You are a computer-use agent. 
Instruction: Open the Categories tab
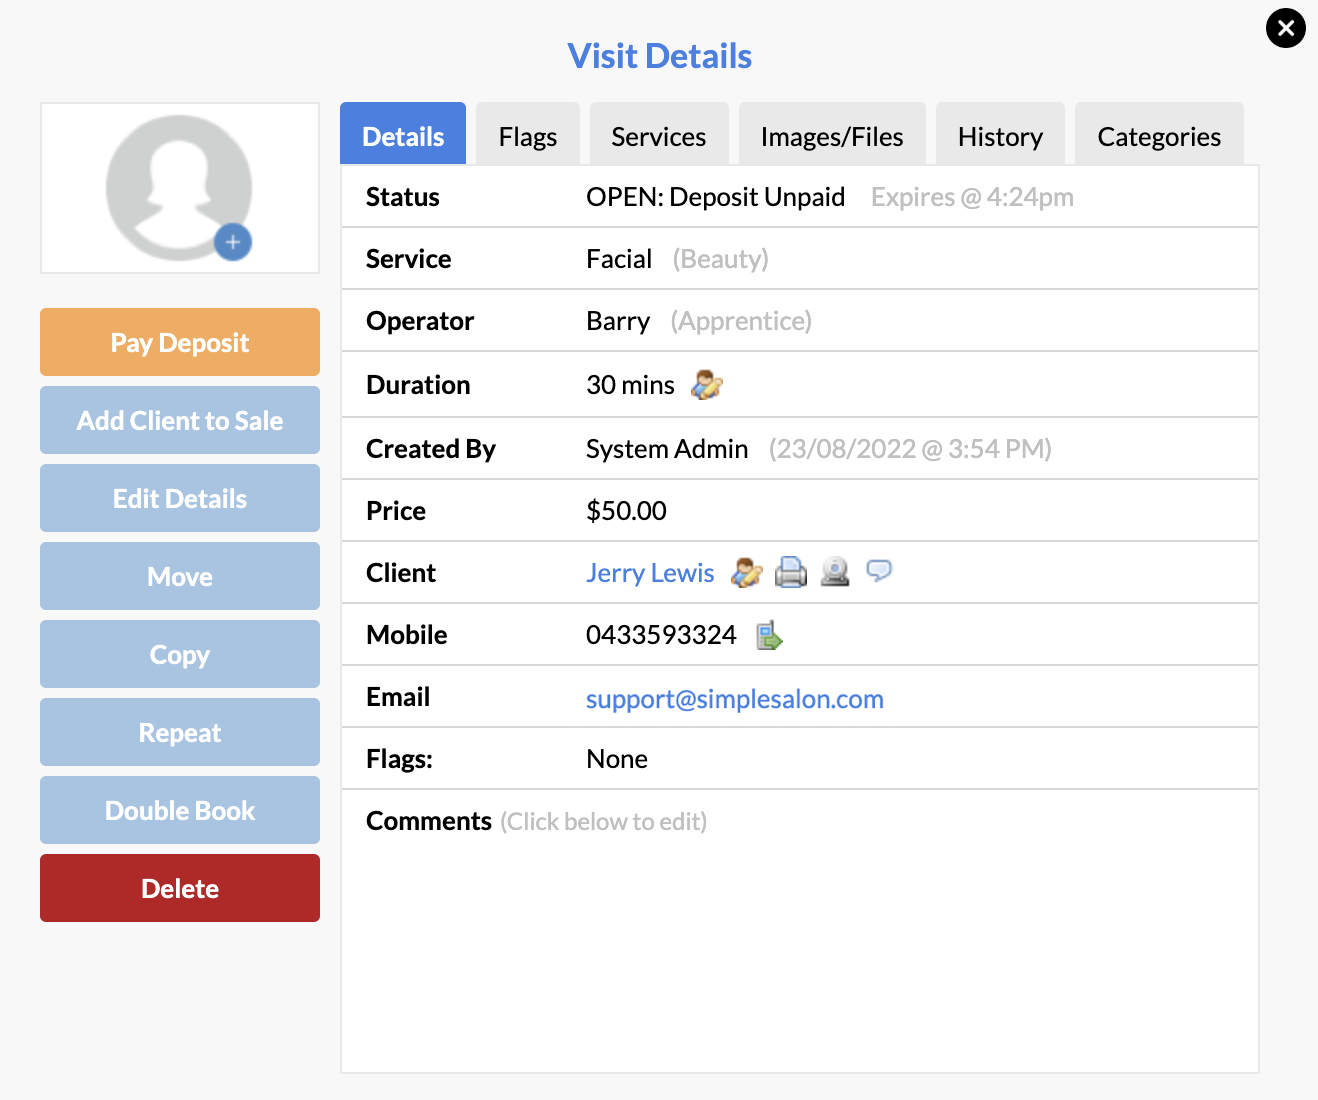coord(1159,134)
